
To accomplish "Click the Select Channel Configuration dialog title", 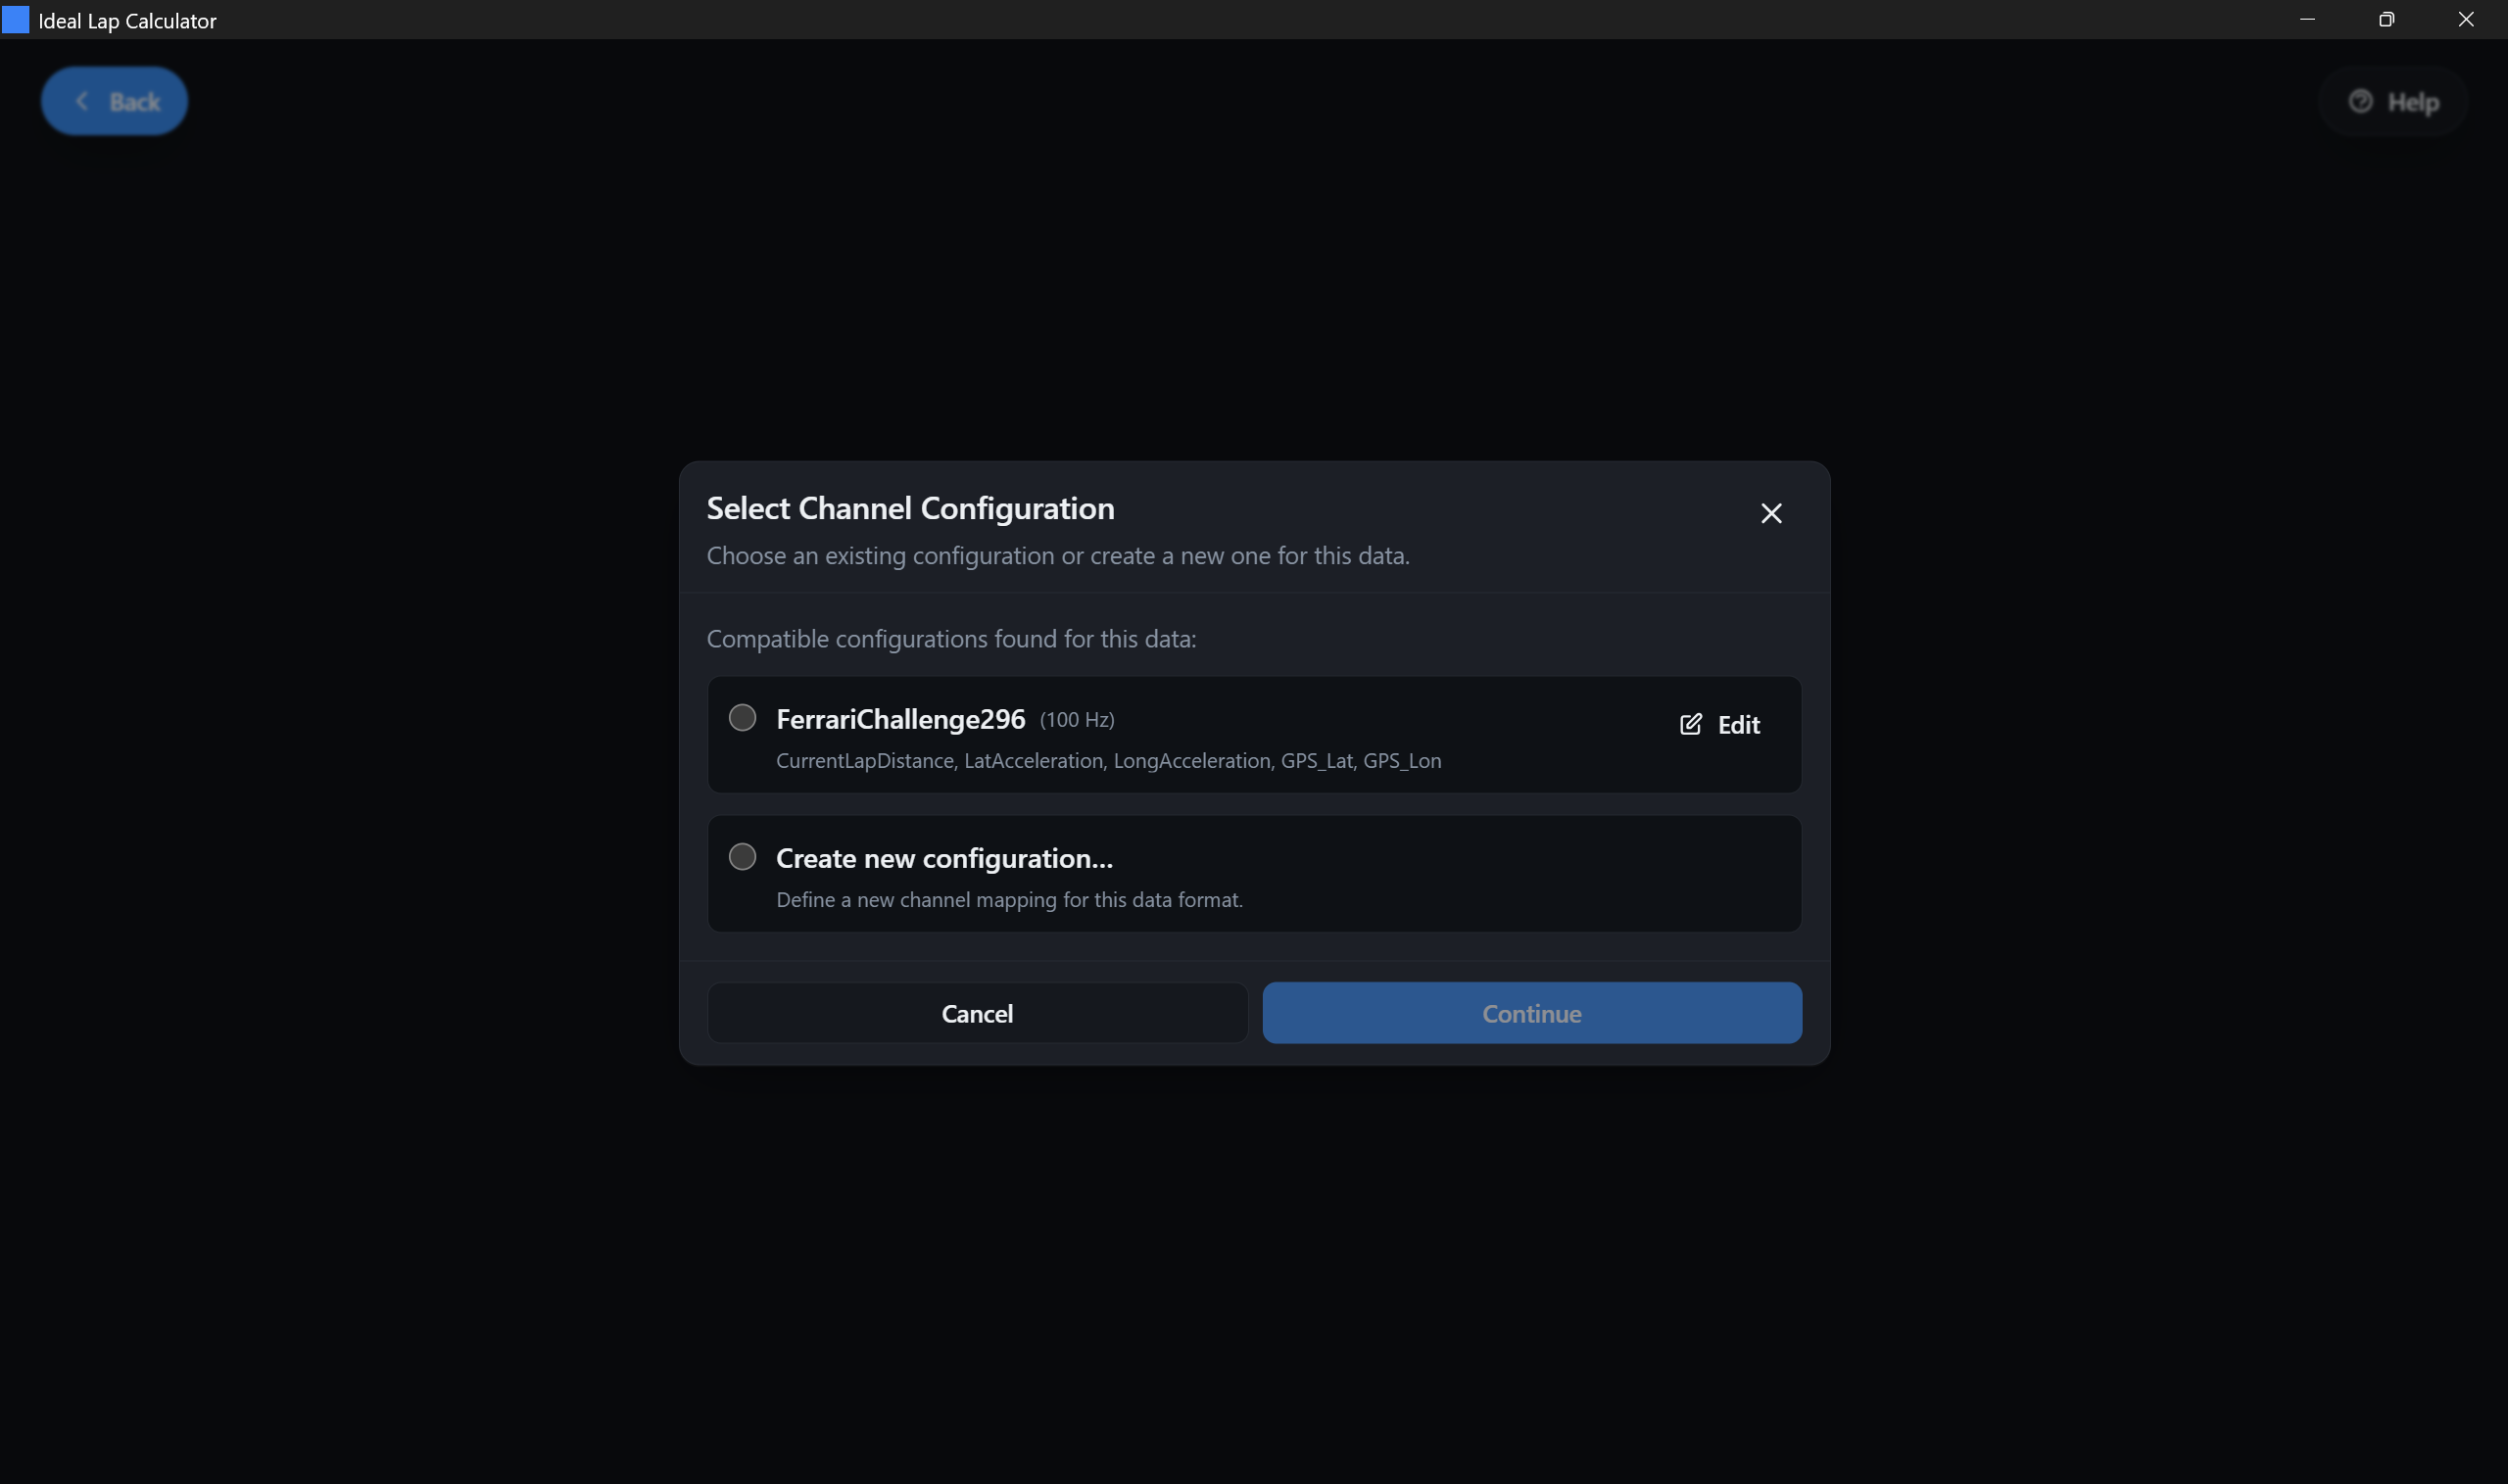I will tap(910, 508).
